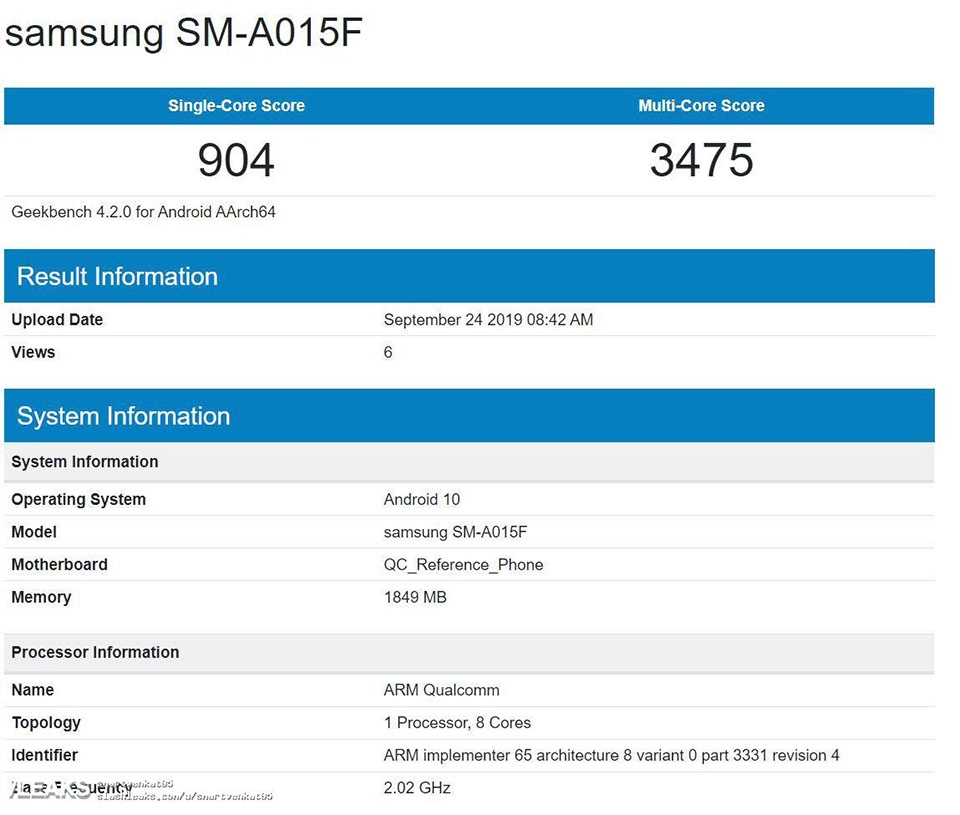960x815 pixels.
Task: Select the 1 Processor, 8 Cores value
Action: tap(457, 723)
